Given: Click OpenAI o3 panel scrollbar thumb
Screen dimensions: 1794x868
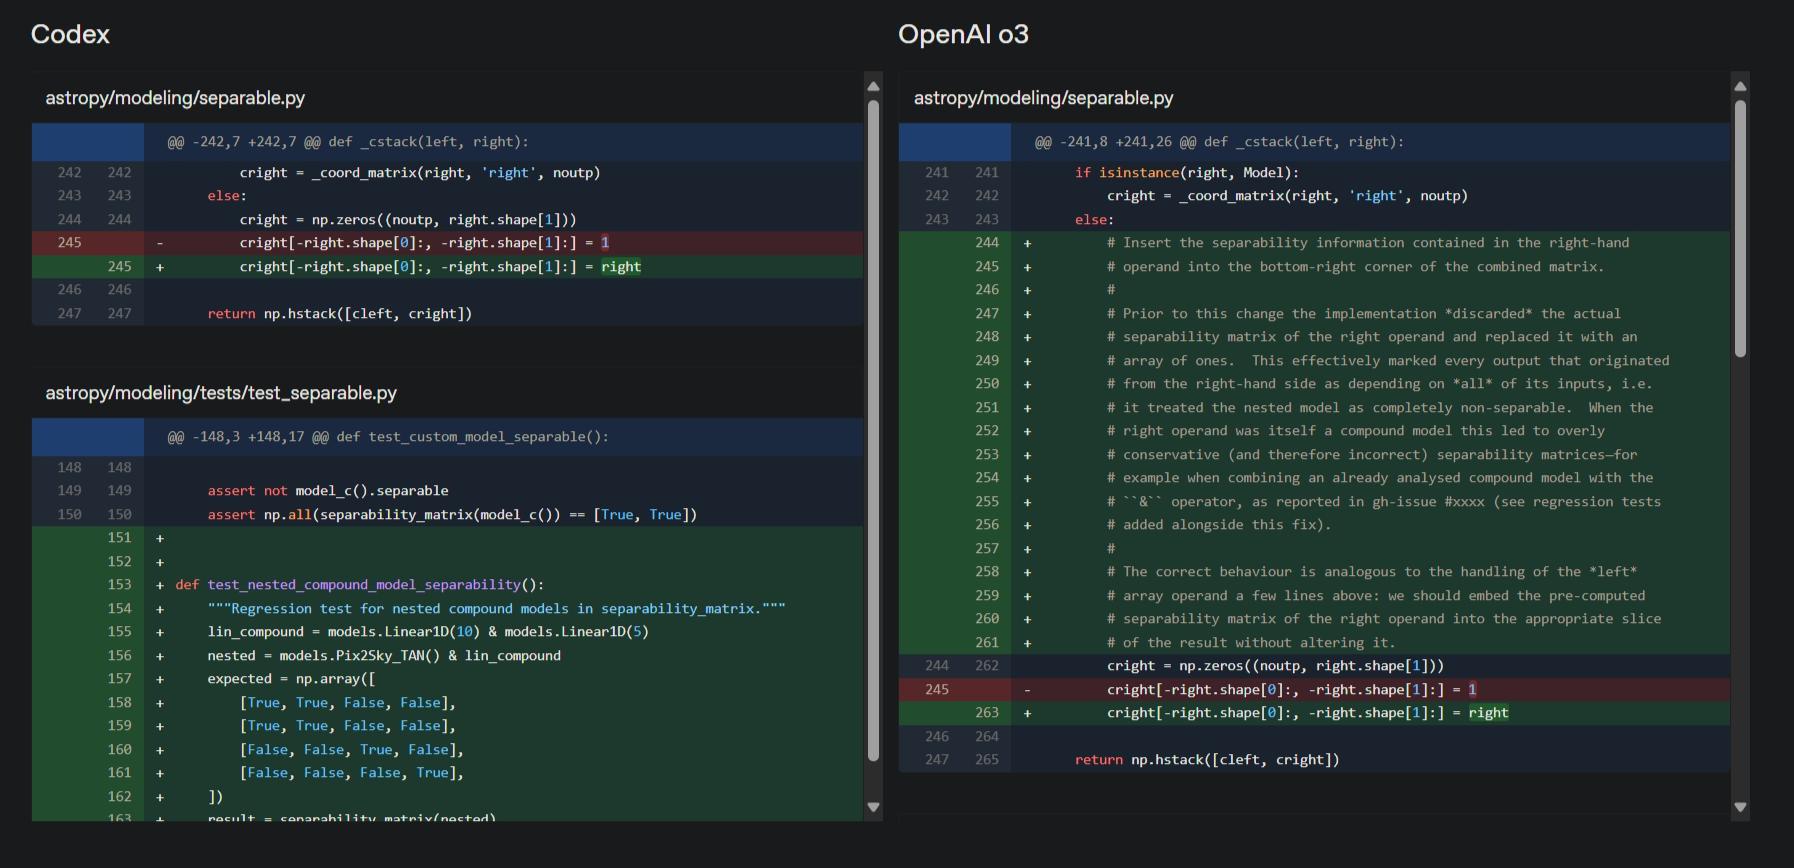Looking at the screenshot, I should click(1740, 228).
